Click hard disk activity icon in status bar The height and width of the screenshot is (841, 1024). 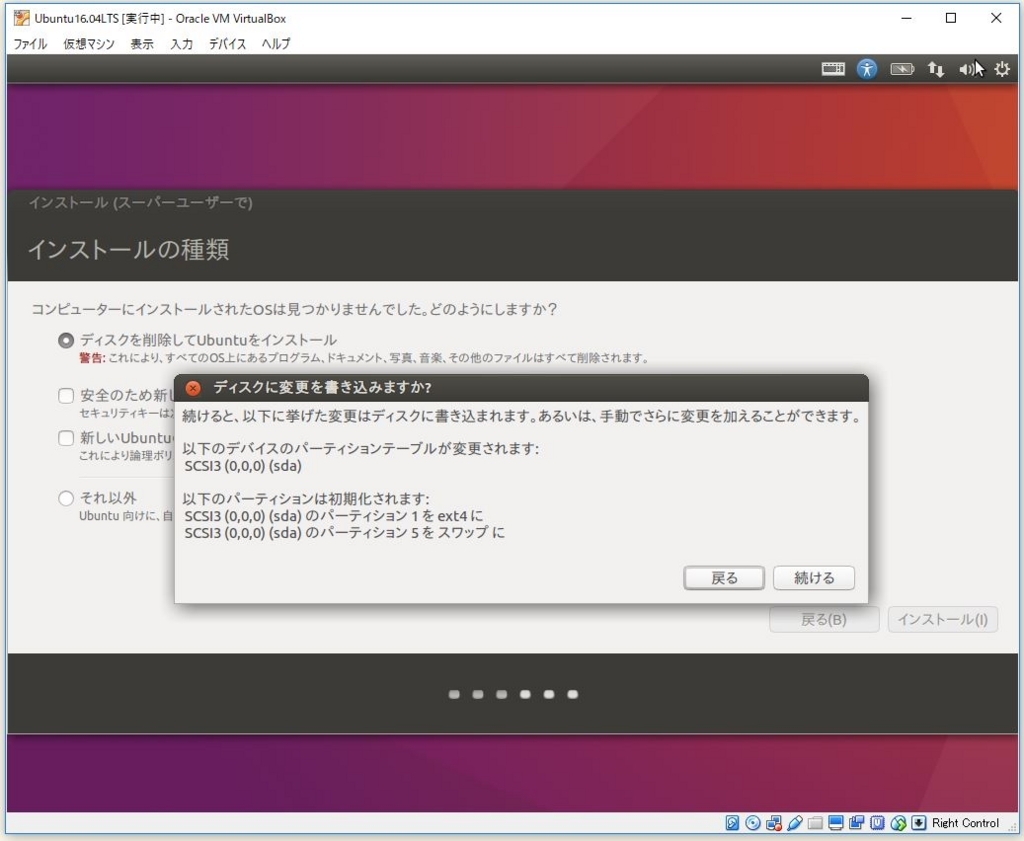pos(732,823)
